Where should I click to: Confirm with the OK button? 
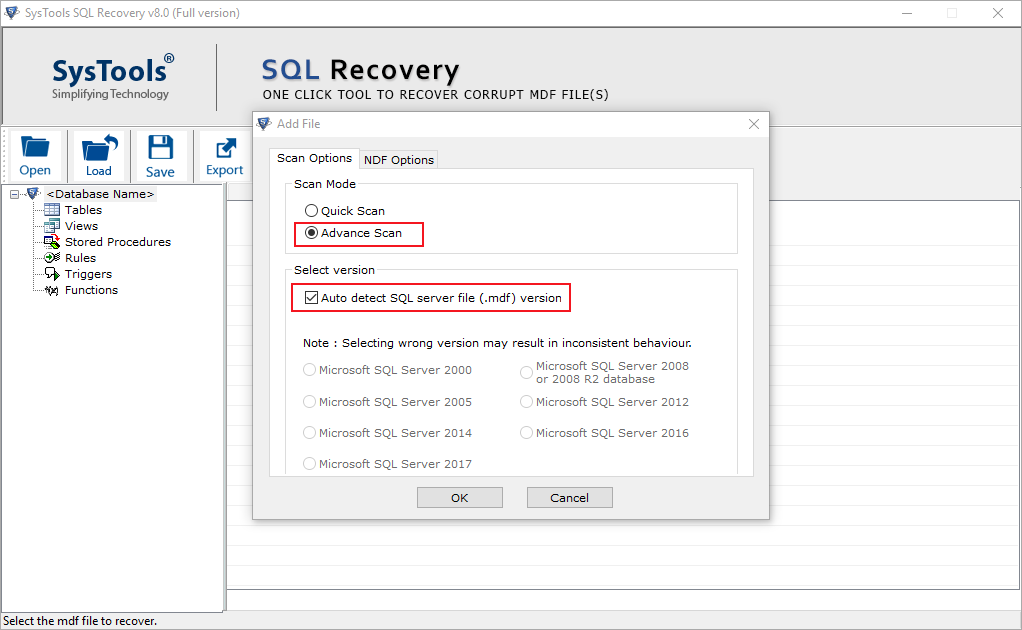460,498
